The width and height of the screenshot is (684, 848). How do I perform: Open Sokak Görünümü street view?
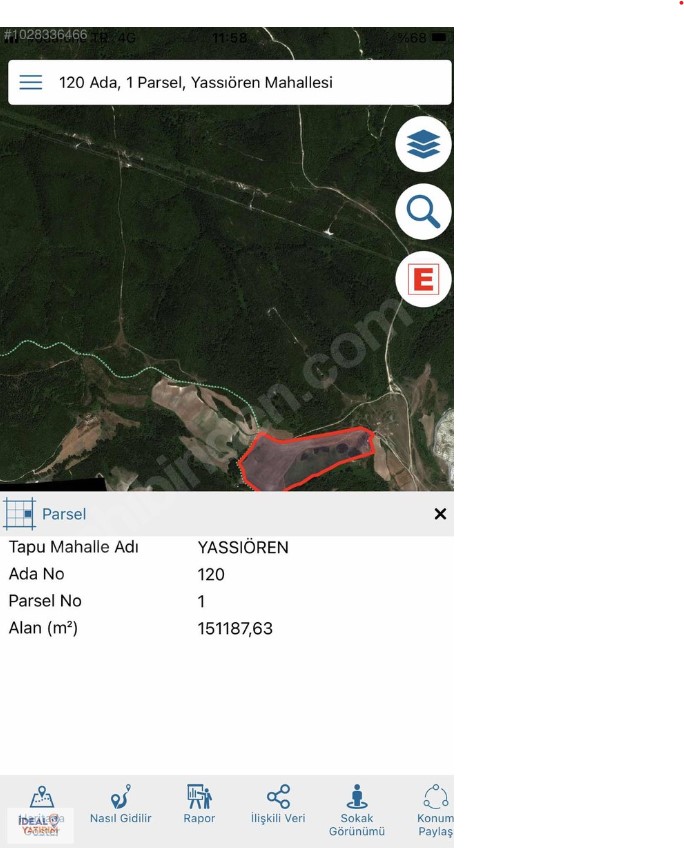click(357, 810)
